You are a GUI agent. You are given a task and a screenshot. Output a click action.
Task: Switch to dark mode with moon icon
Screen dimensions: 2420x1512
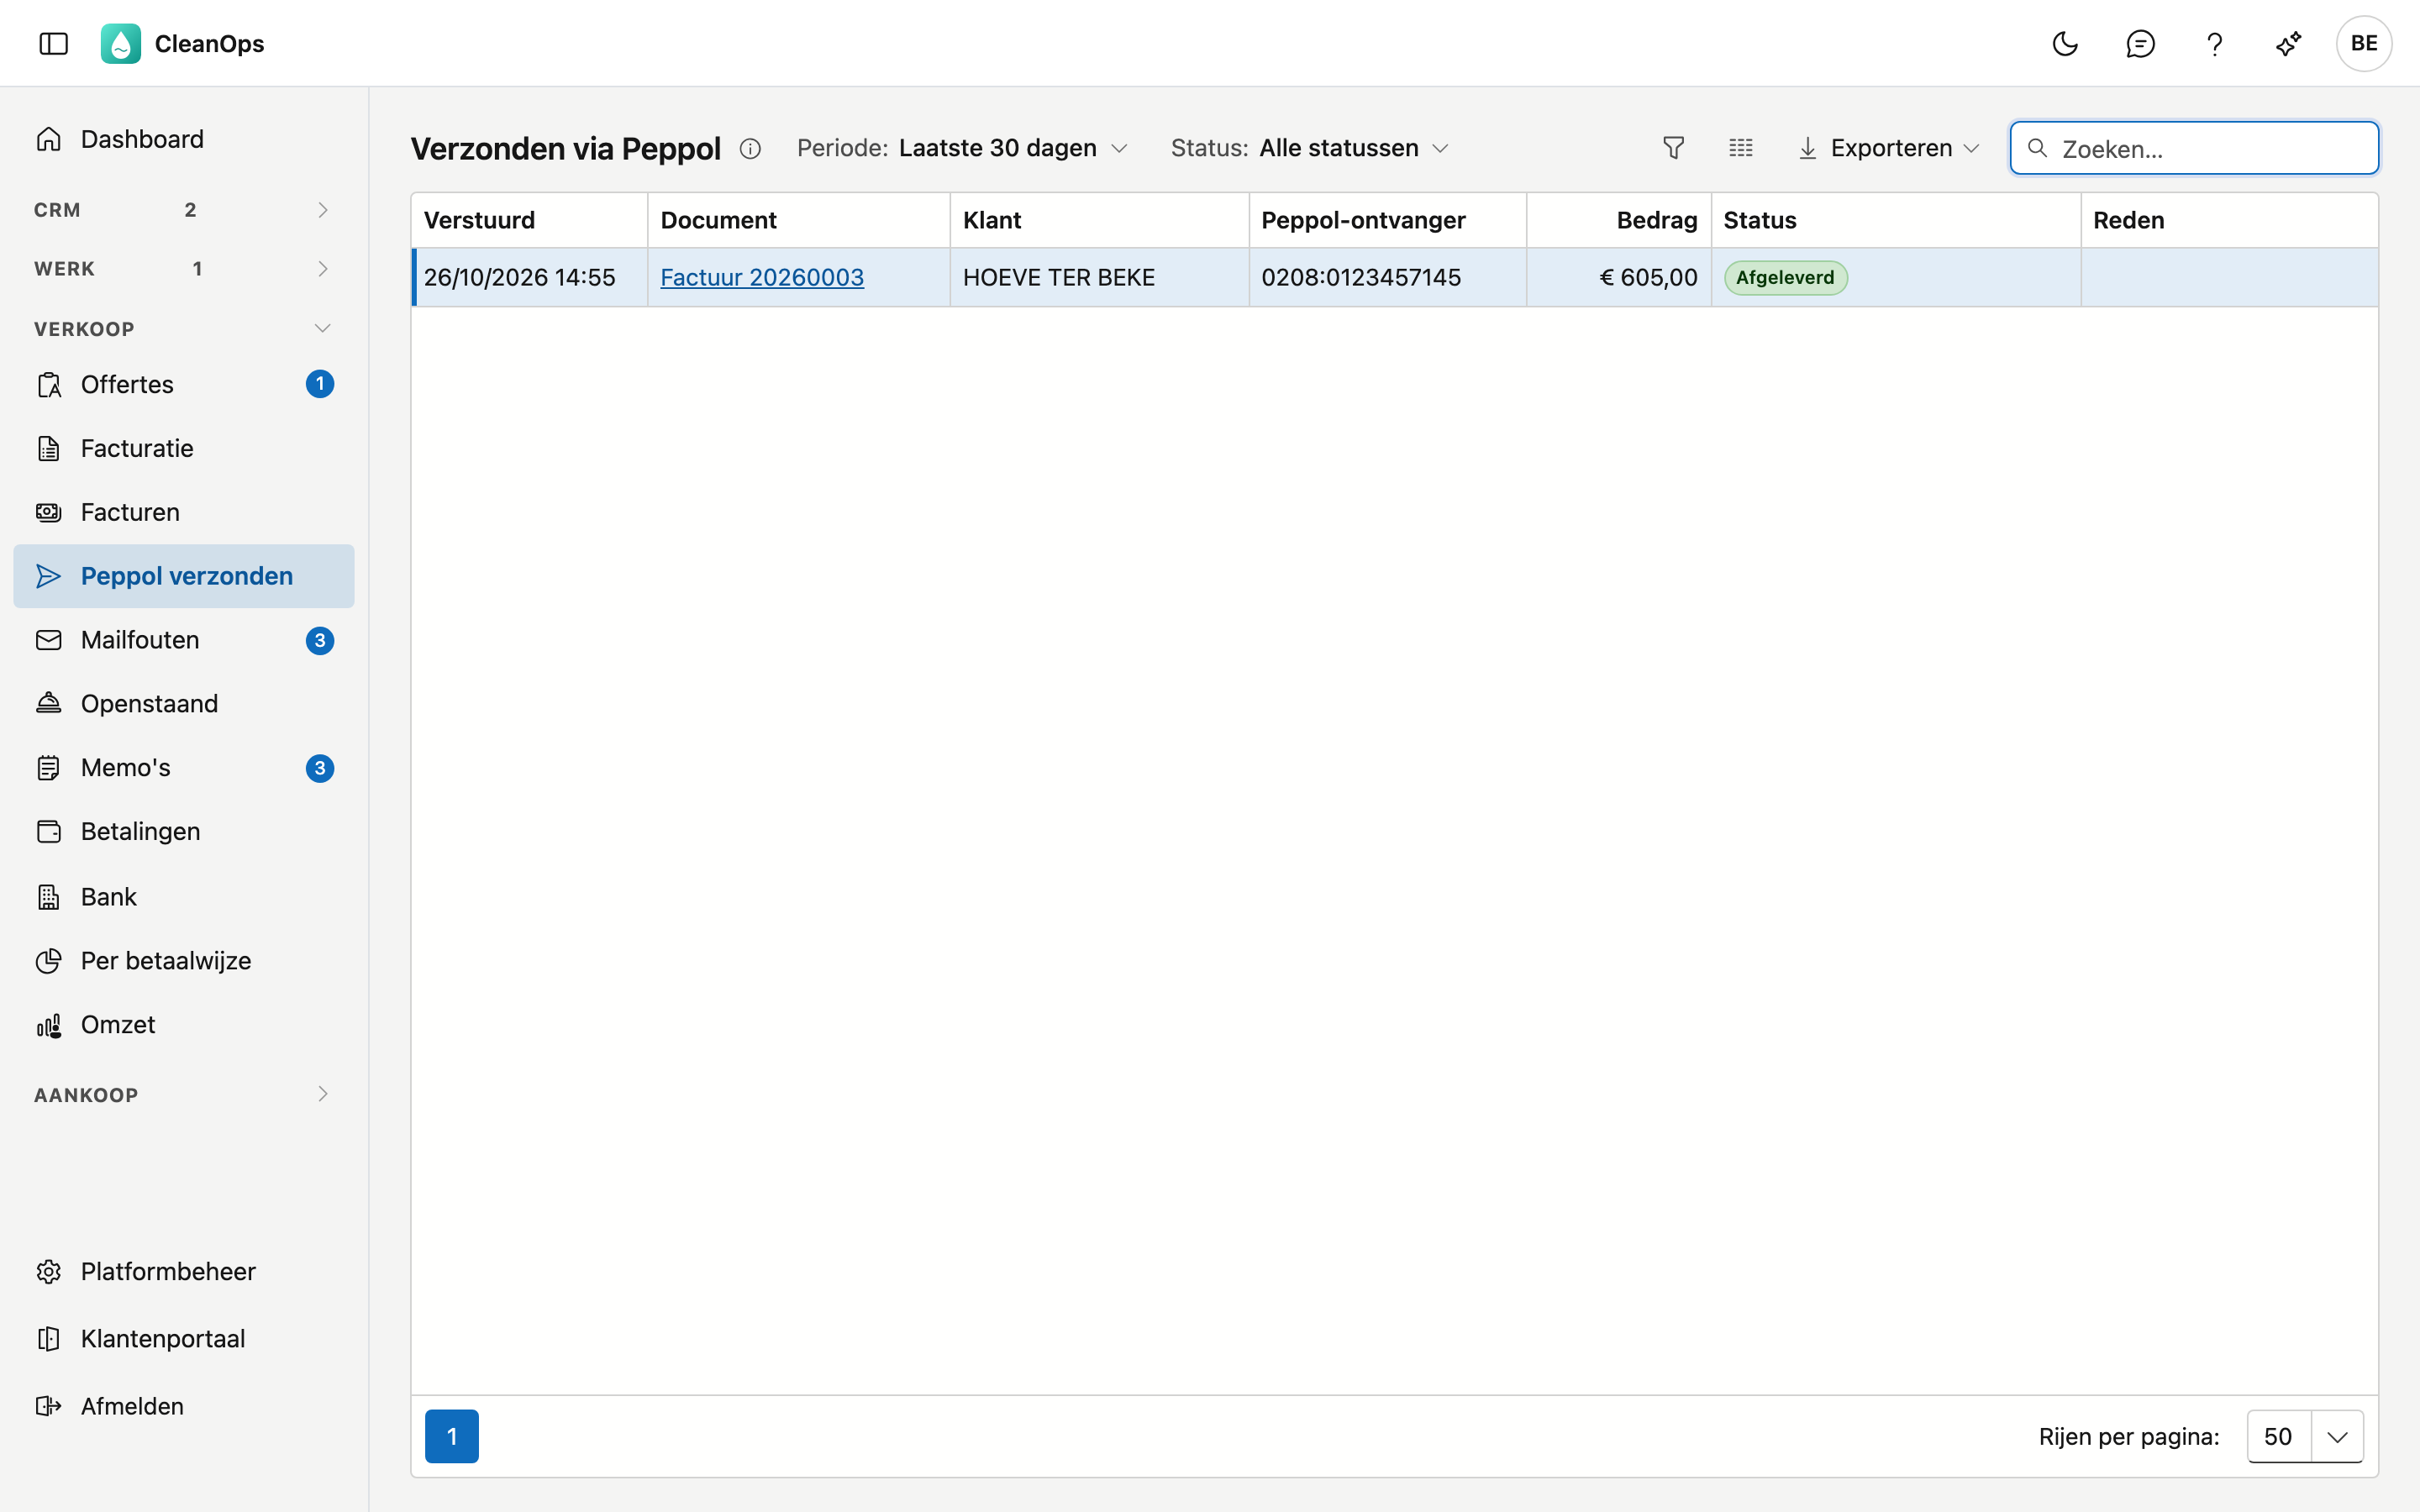pos(2065,43)
